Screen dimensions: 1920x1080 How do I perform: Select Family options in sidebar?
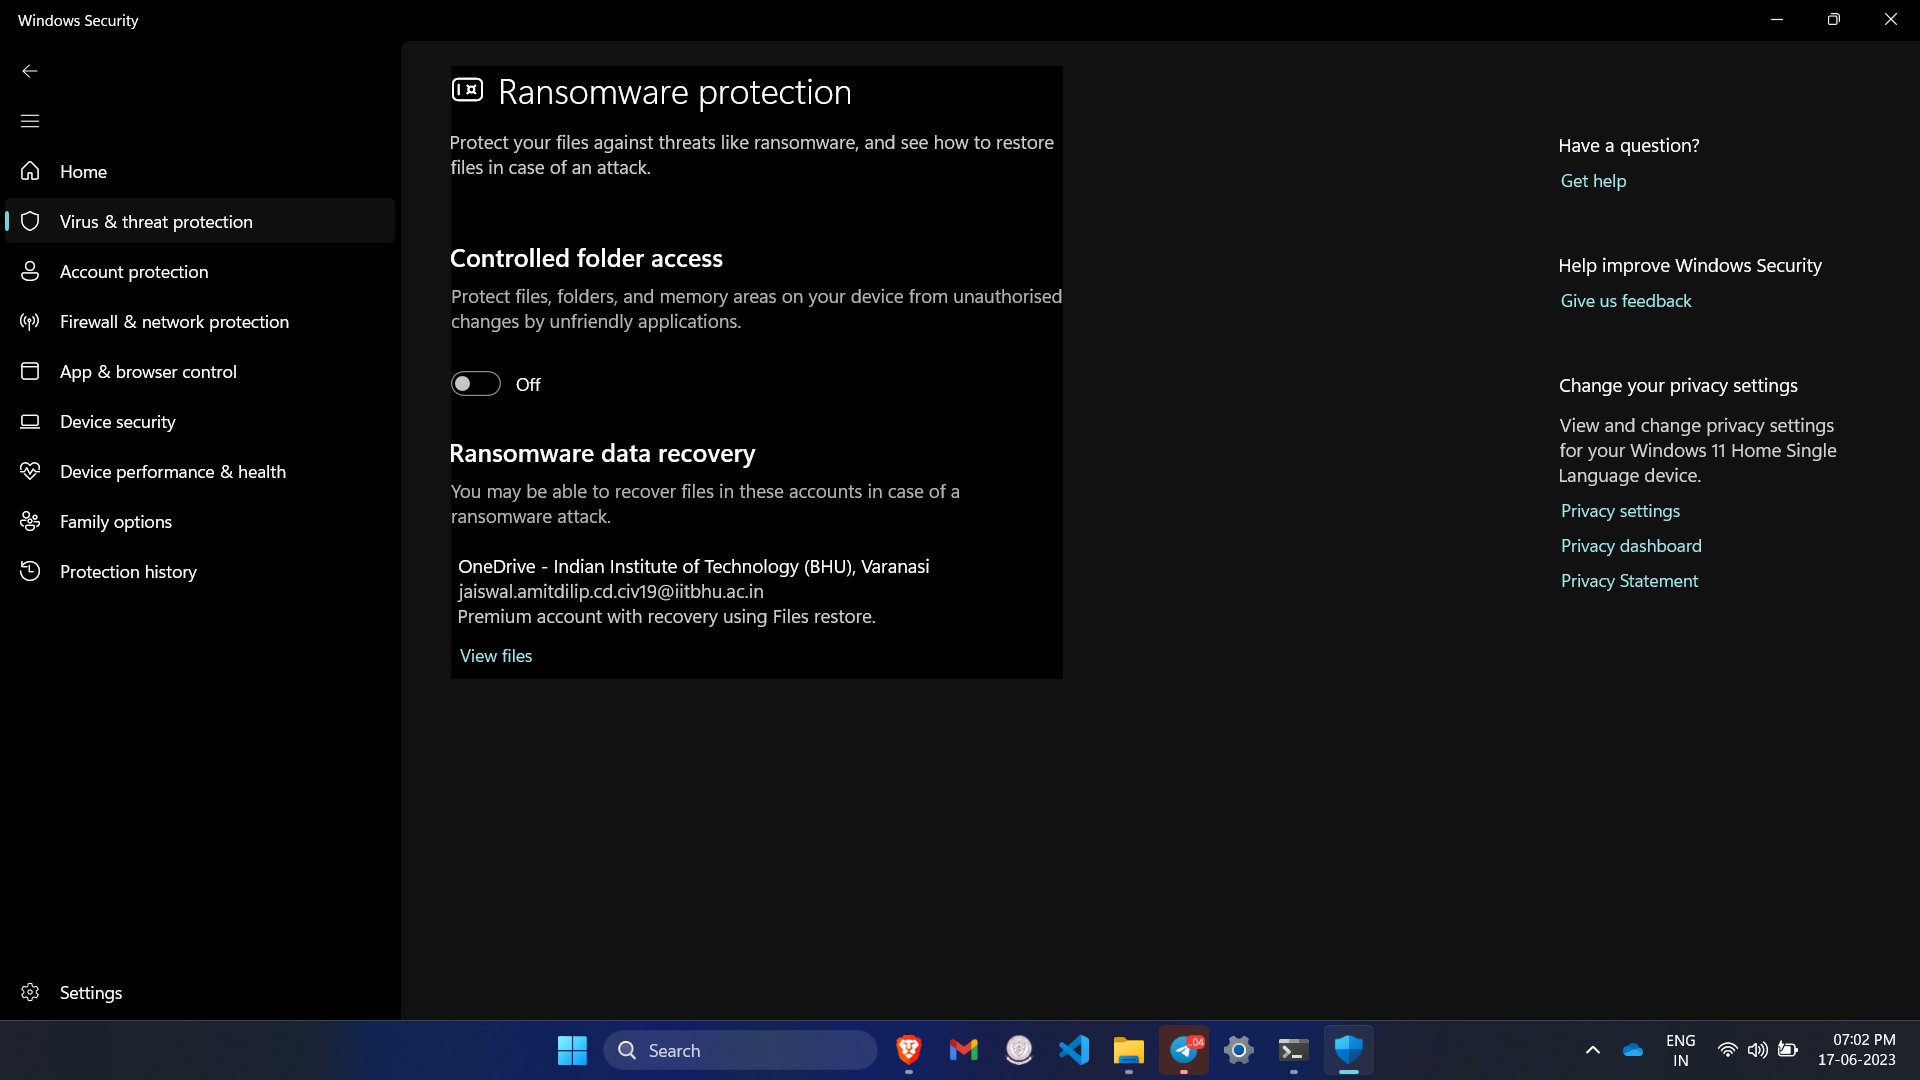pos(115,522)
